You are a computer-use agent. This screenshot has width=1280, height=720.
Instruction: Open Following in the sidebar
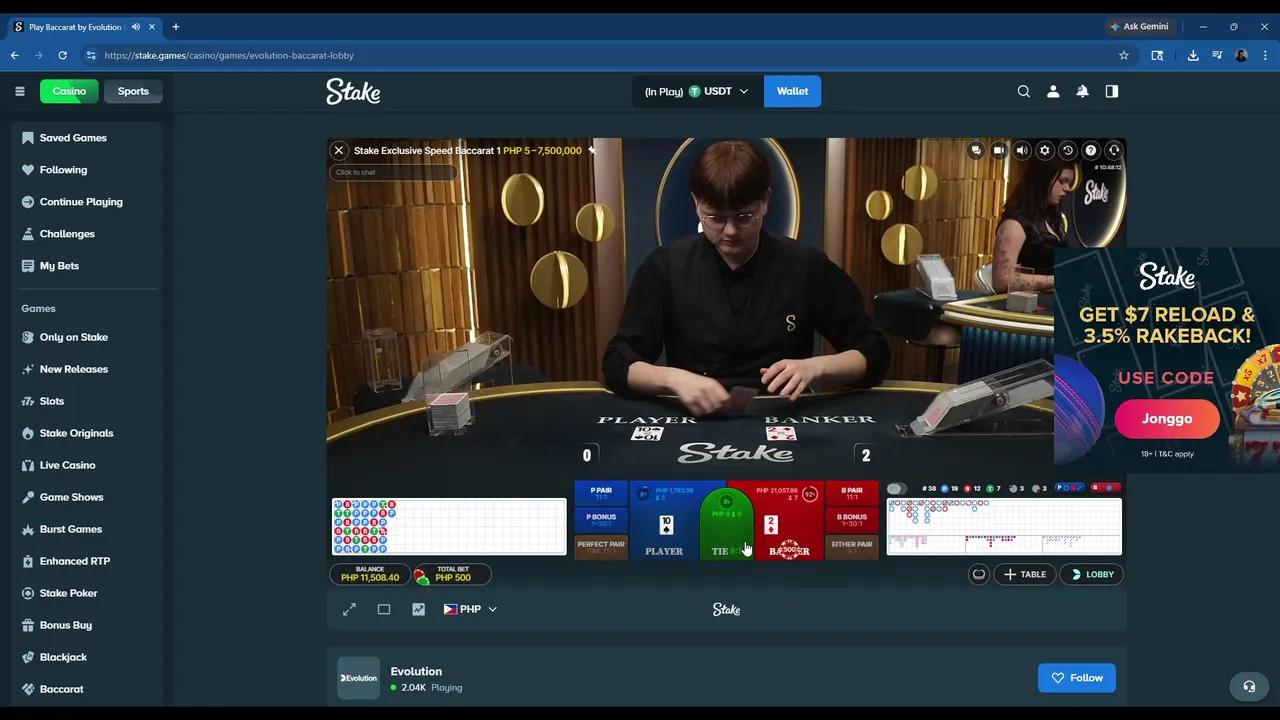87,170
